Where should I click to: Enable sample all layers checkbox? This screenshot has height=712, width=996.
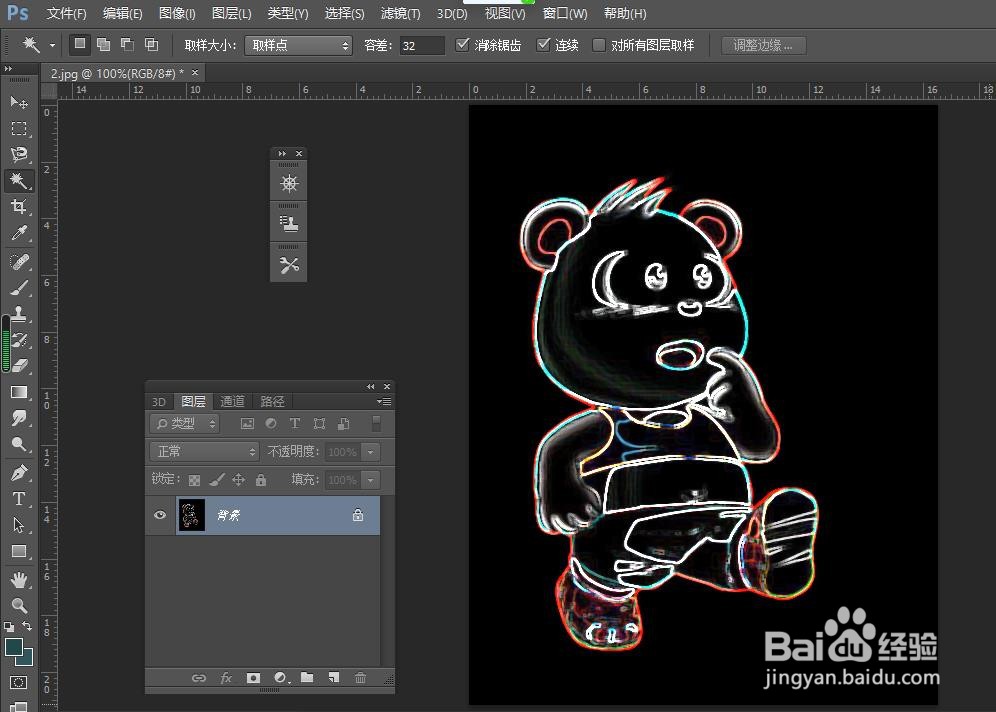pyautogui.click(x=599, y=45)
